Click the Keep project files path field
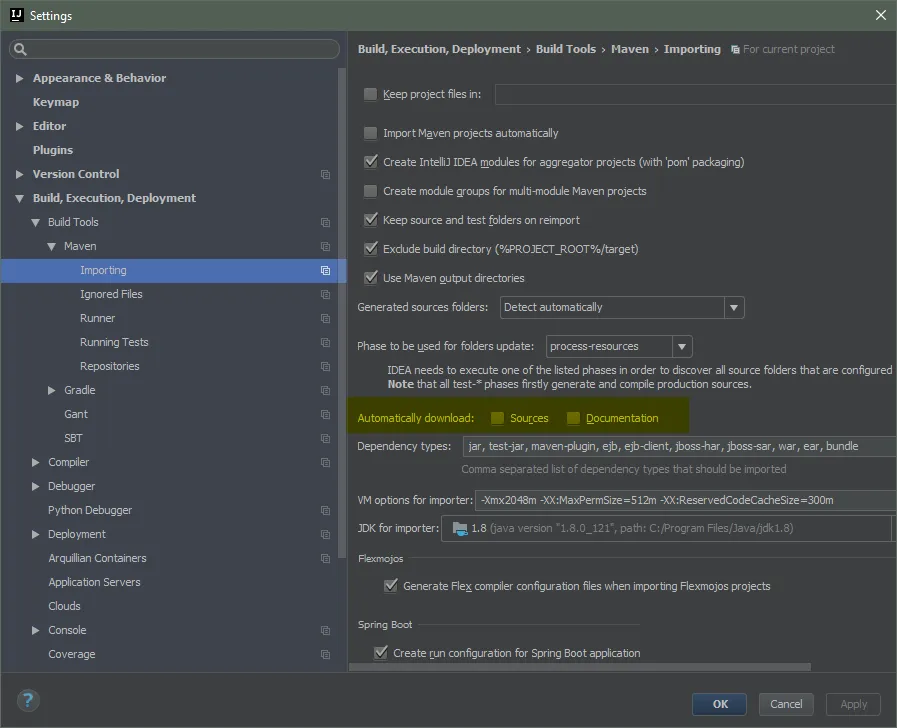 [x=696, y=94]
